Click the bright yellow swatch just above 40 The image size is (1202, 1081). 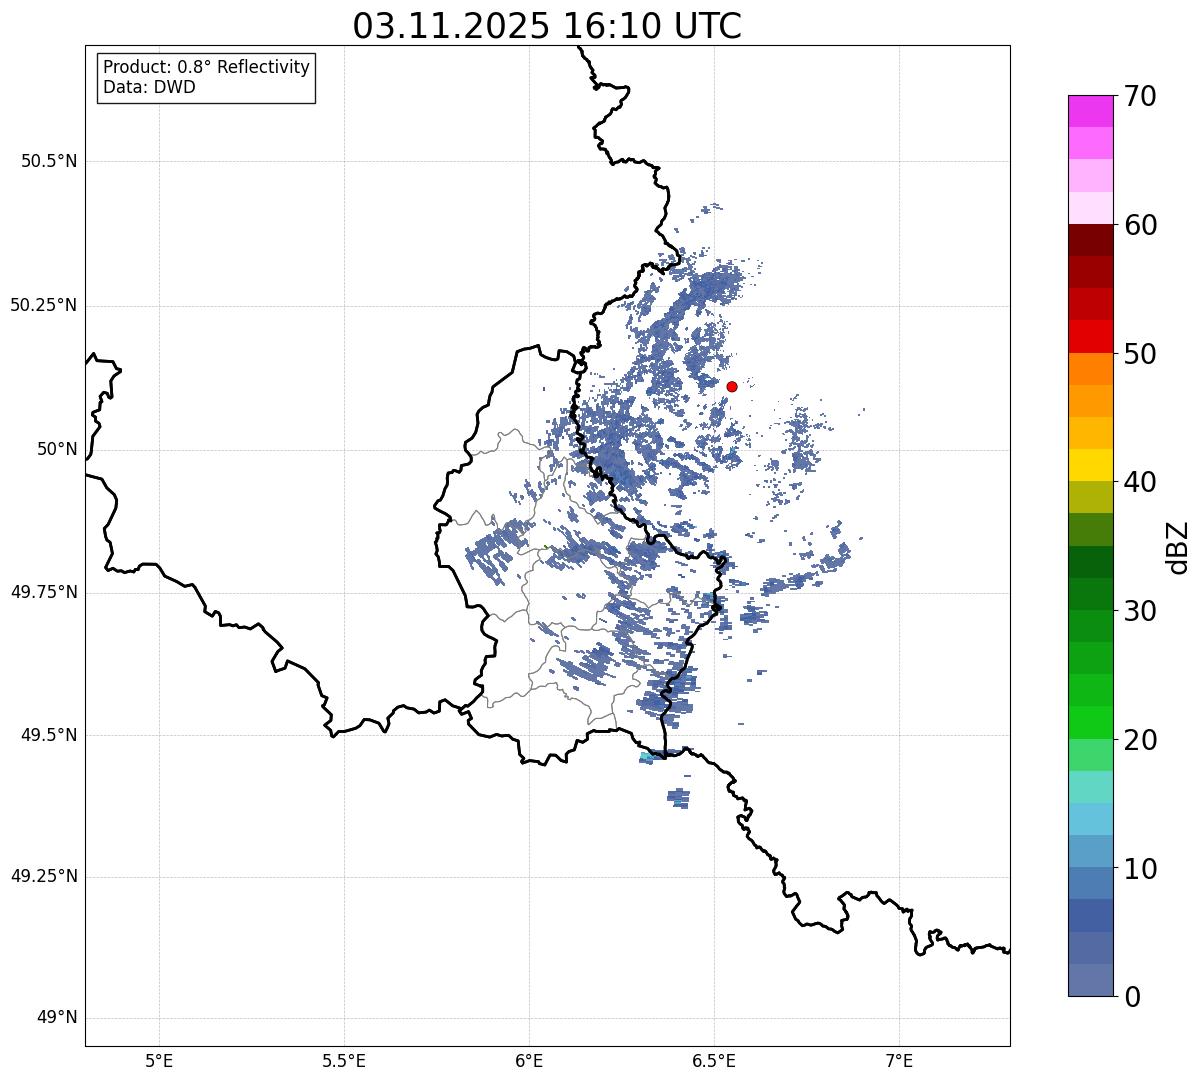point(1090,465)
